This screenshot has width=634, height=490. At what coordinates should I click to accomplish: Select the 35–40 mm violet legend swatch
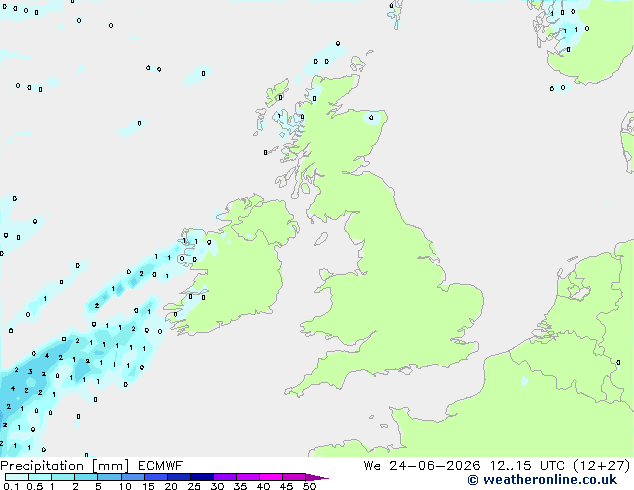247,477
